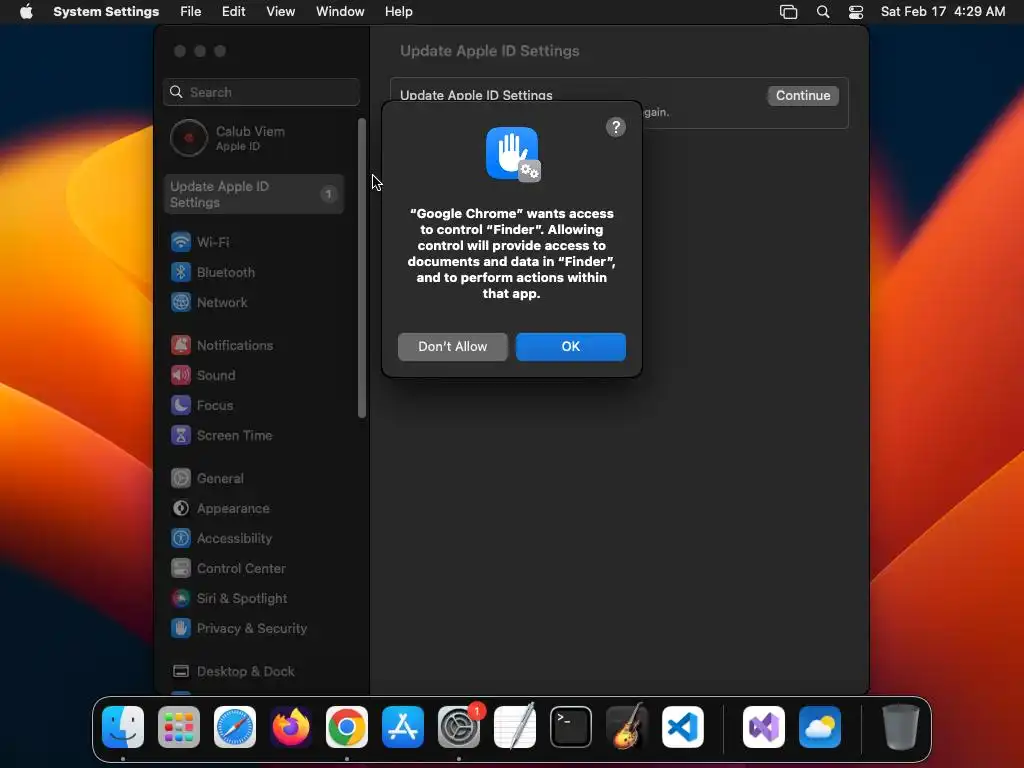Click the Stage Manager icon in the menu bar
The width and height of the screenshot is (1024, 768).
[789, 12]
